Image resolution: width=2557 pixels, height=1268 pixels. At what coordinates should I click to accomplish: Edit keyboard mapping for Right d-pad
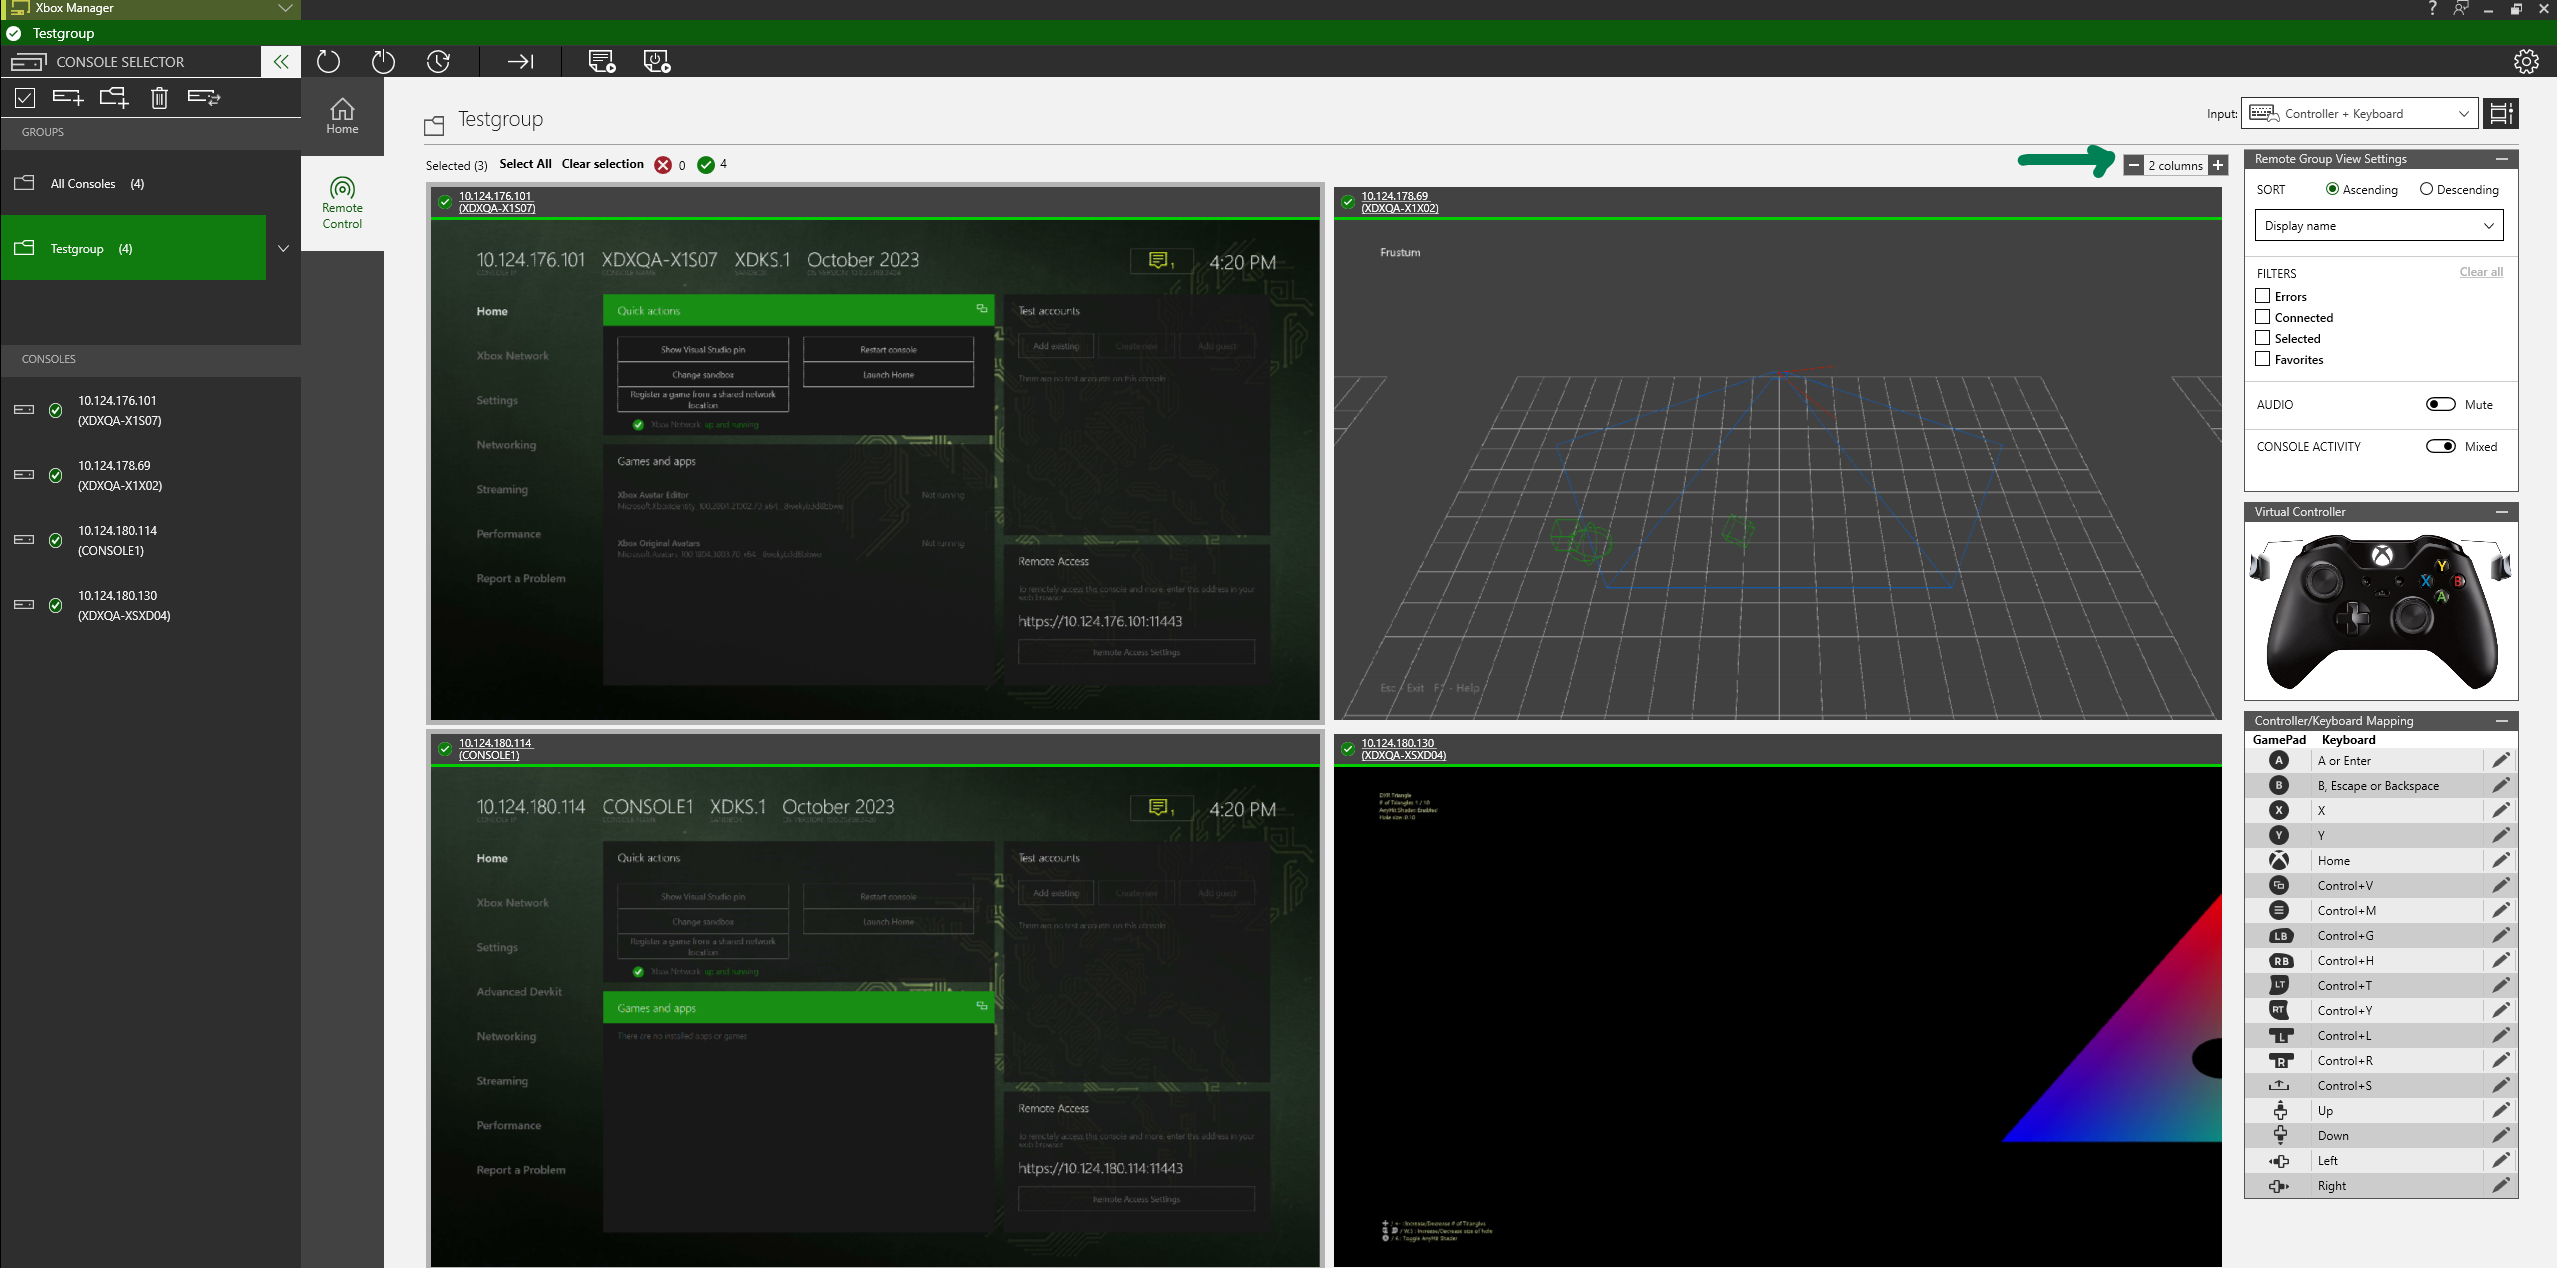2501,1186
